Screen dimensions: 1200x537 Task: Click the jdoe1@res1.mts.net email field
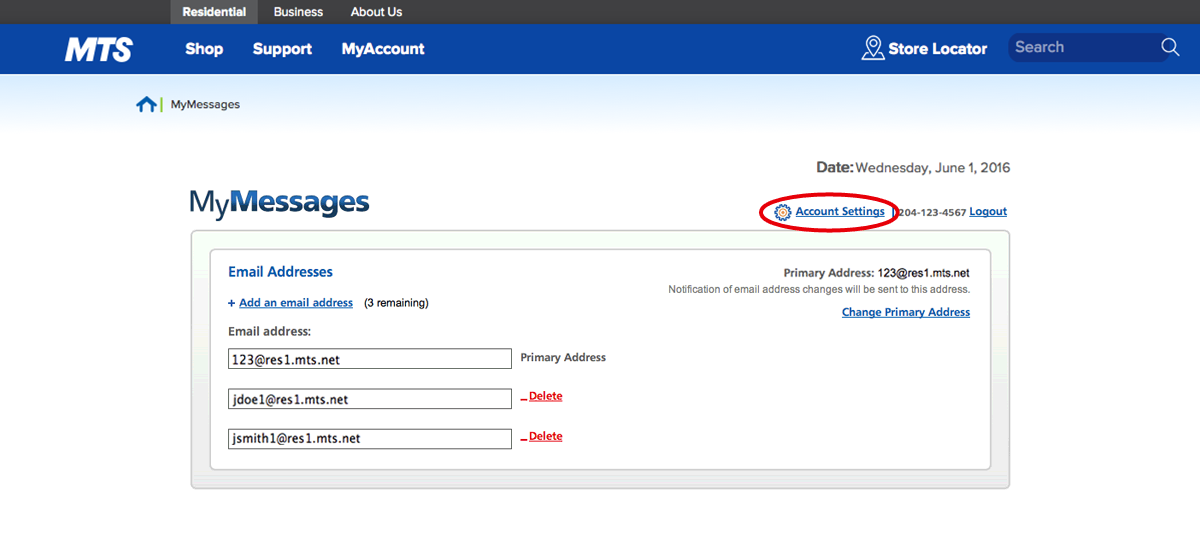370,399
